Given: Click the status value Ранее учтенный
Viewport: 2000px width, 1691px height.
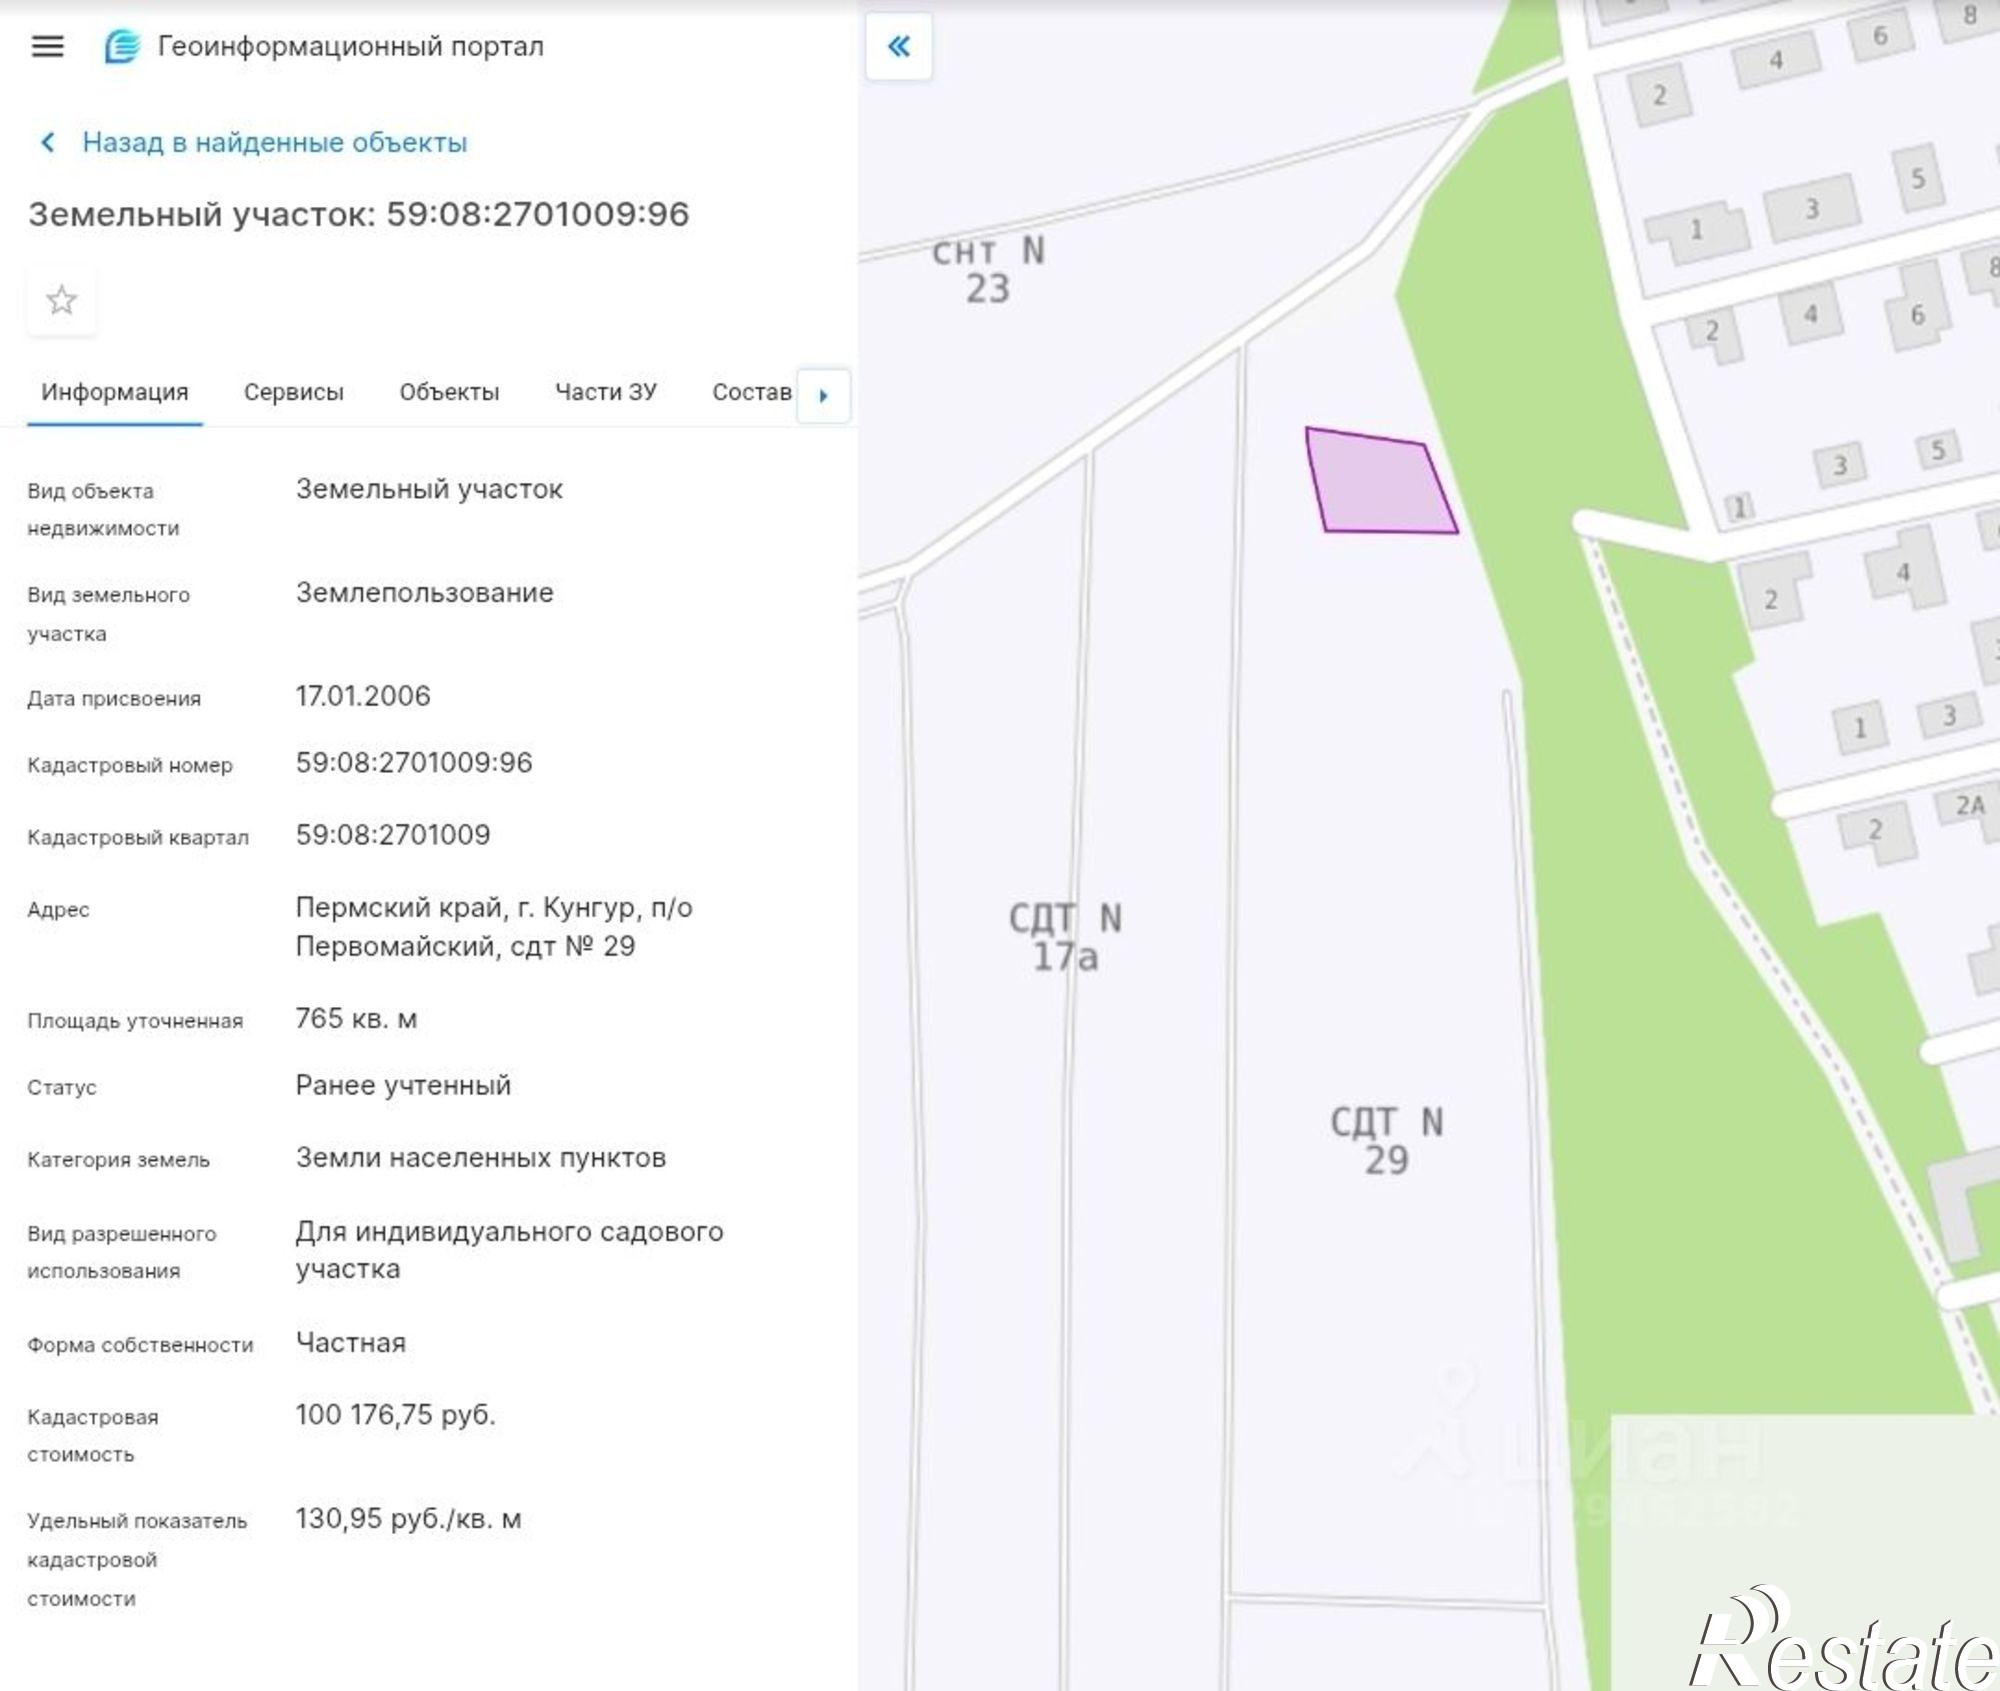Looking at the screenshot, I should coord(403,1085).
